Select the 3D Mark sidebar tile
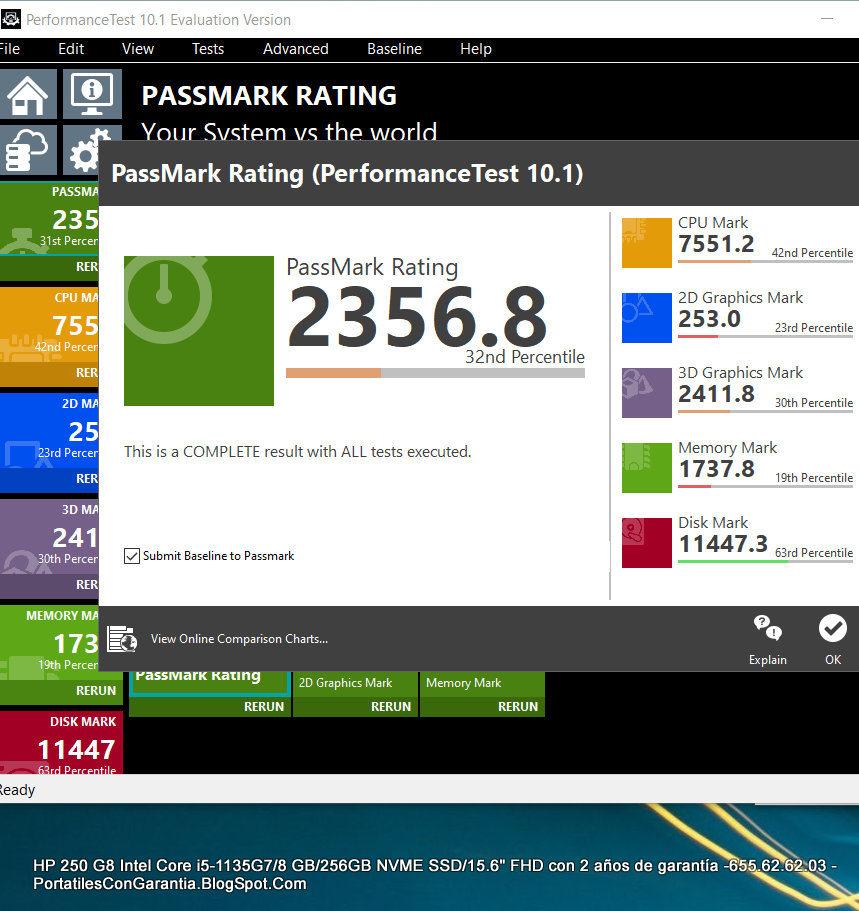 49,537
